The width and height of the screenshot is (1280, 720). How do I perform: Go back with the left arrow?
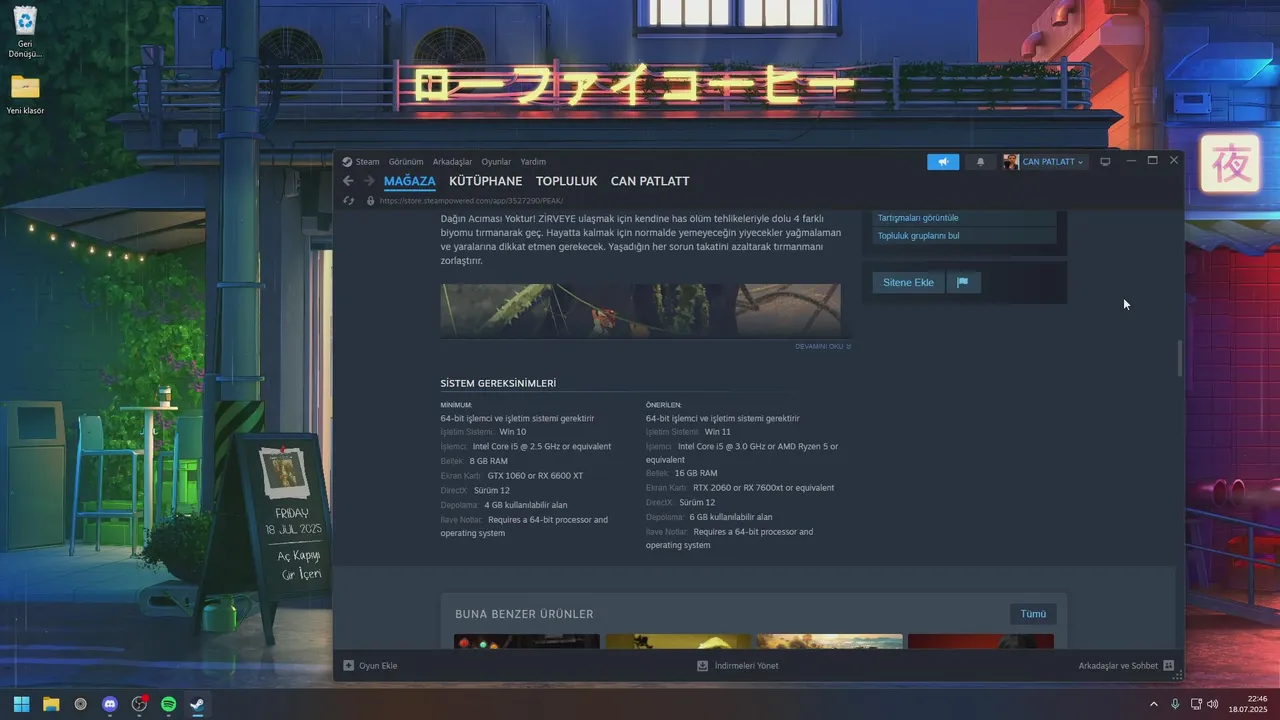tap(348, 181)
